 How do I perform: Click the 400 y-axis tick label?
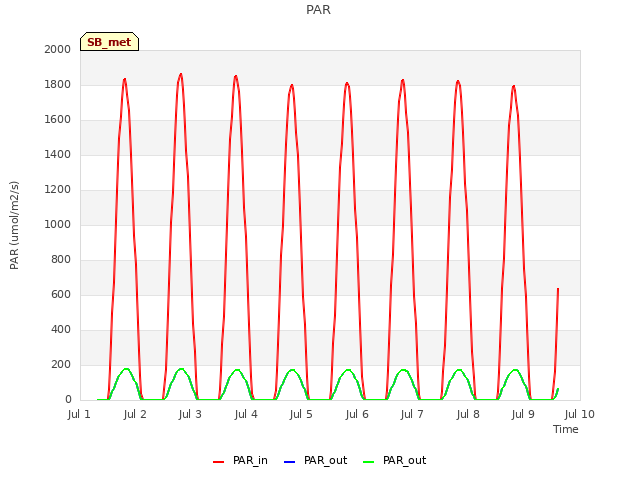pos(61,329)
